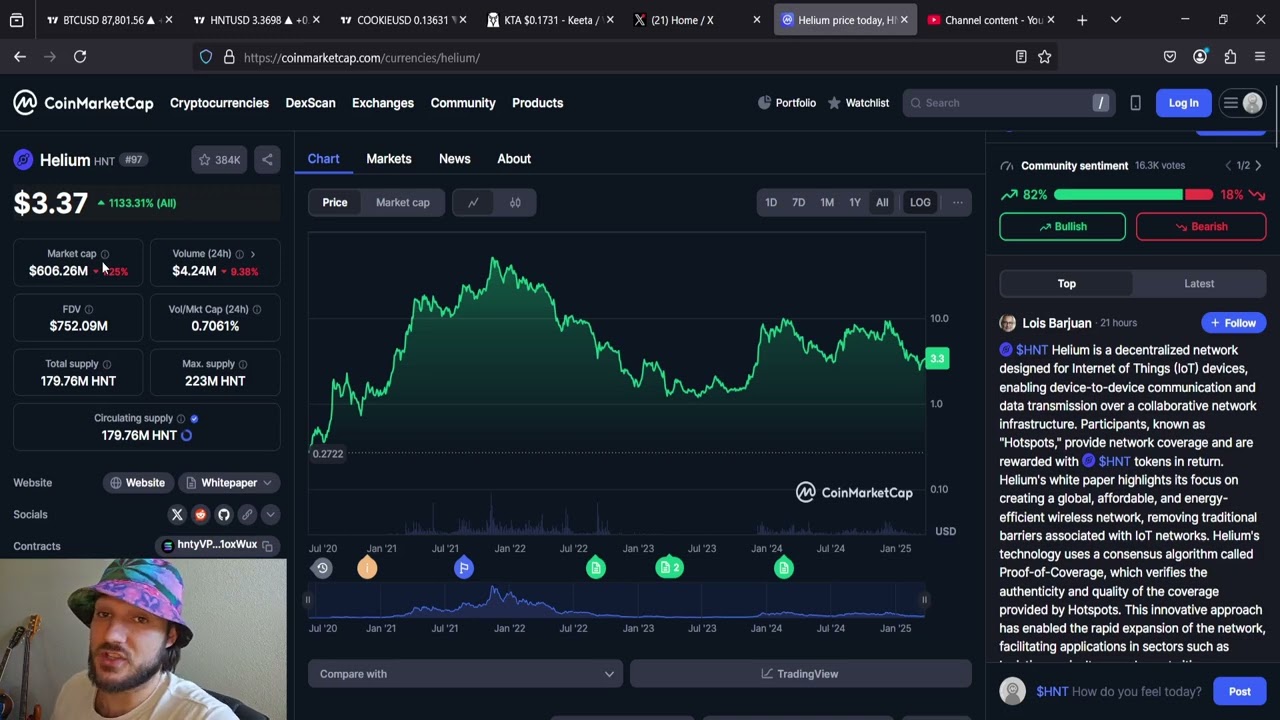Screen dimensions: 1280x720
Task: Expand Volume (24h) details arrow
Action: coord(253,254)
